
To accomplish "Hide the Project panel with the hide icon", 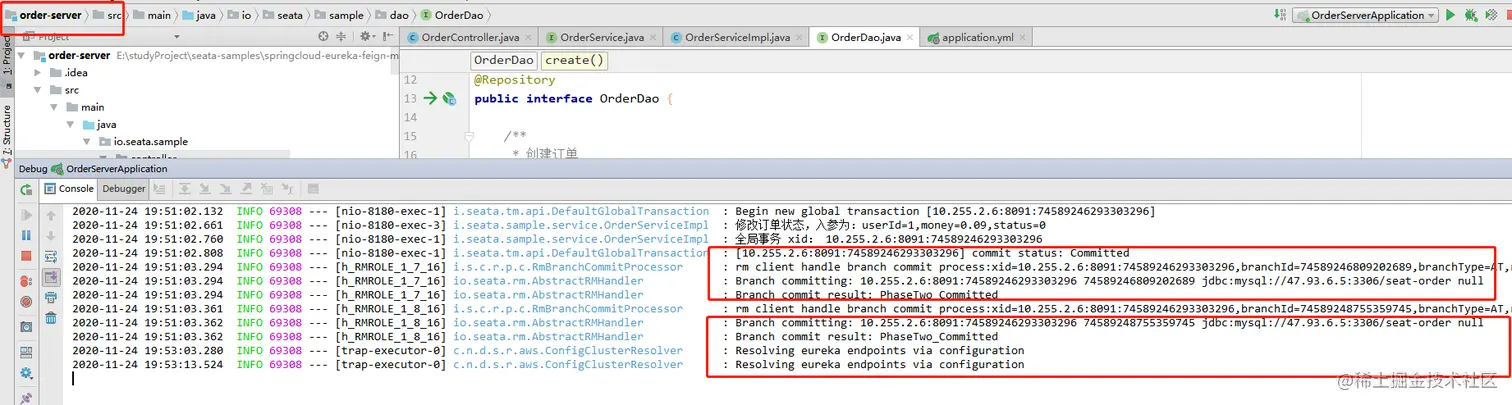I will 385,37.
